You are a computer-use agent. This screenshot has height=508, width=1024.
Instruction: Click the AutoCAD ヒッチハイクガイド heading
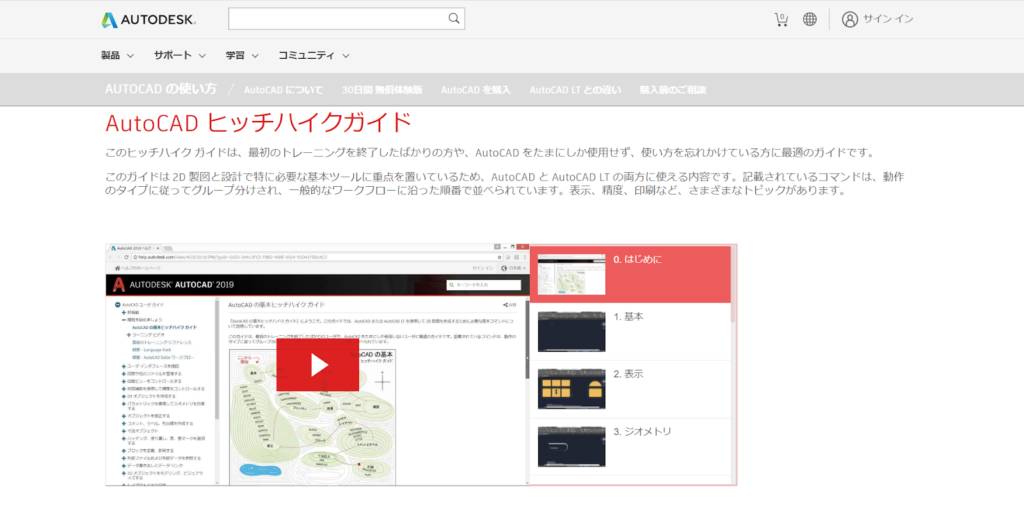258,122
